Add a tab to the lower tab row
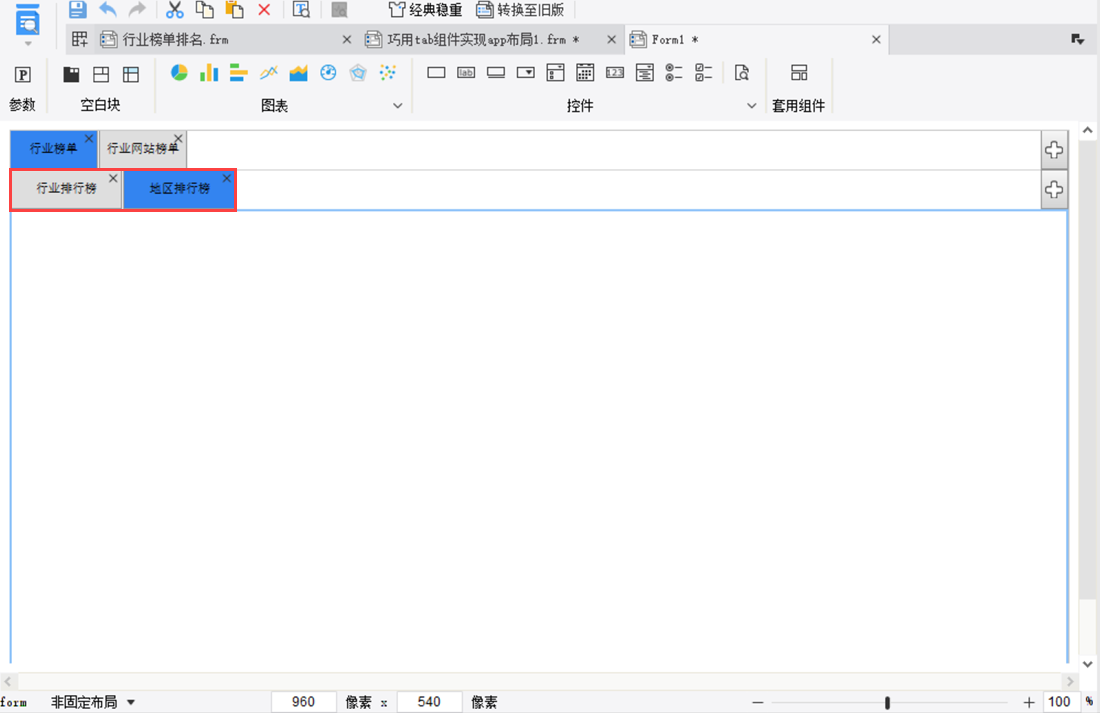Screen dimensions: 1100x713 click(x=1054, y=189)
